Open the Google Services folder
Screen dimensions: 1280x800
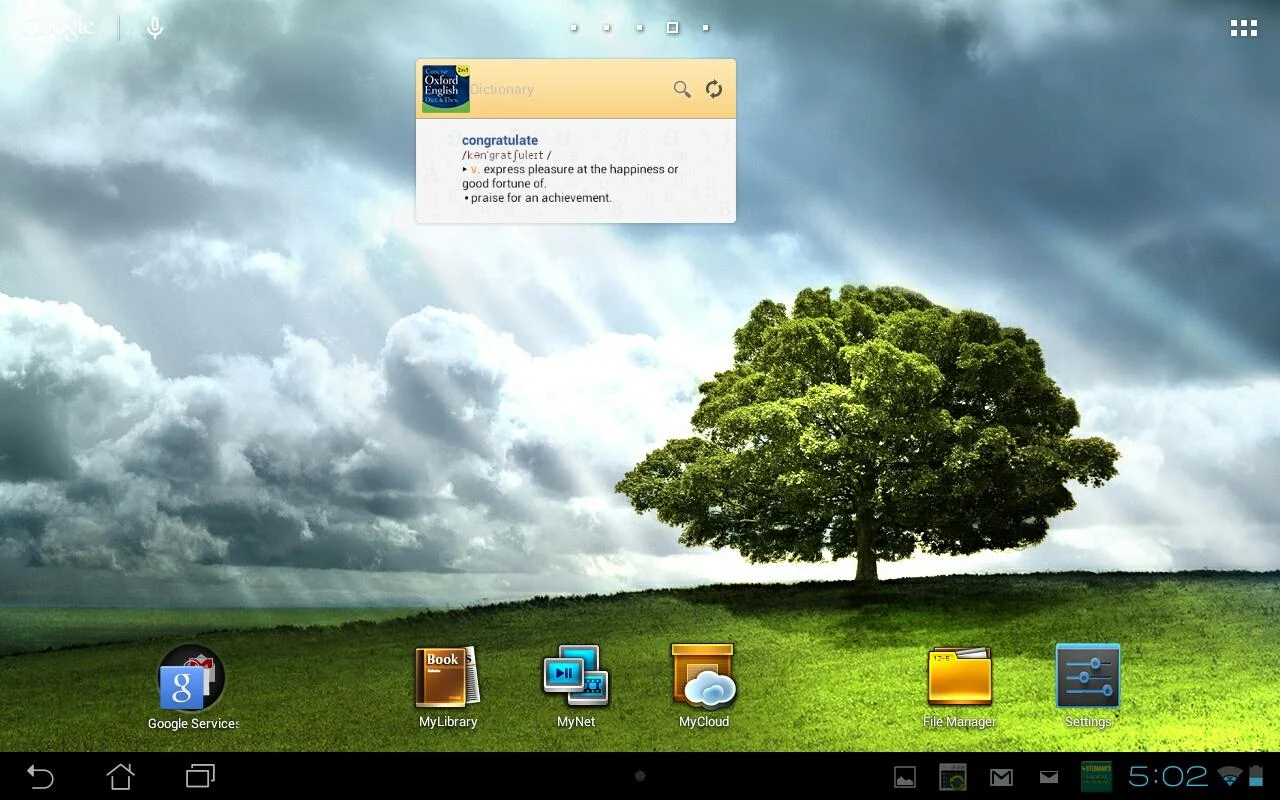pos(193,688)
